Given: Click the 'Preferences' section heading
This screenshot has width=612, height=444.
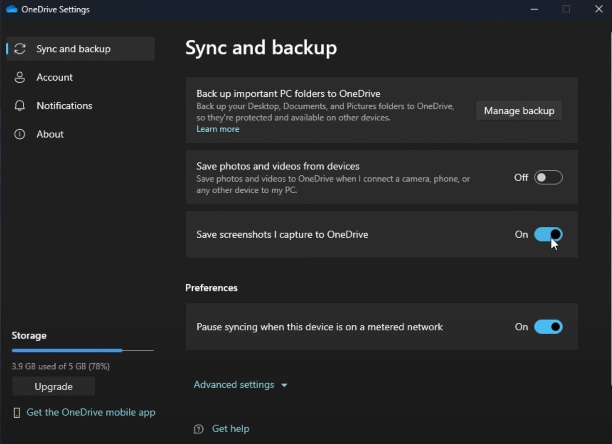Looking at the screenshot, I should [211, 288].
